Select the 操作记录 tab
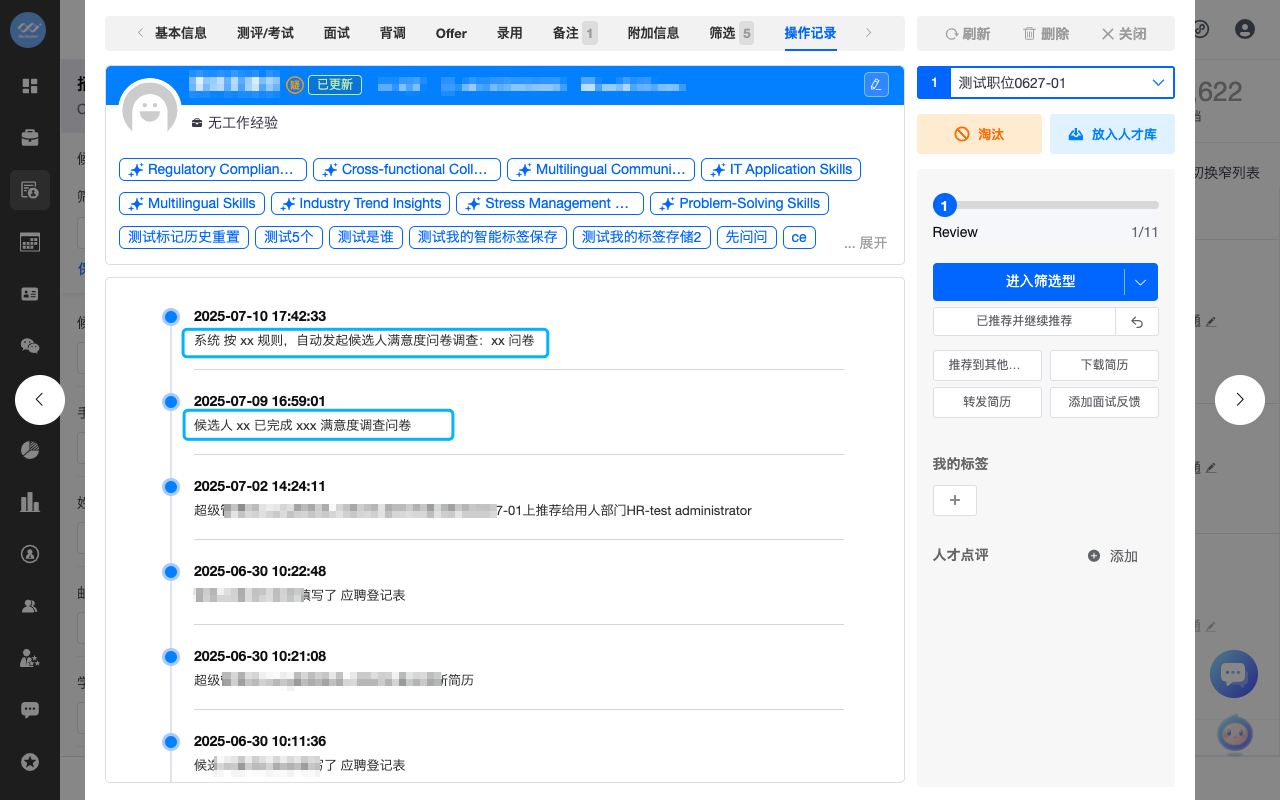1280x800 pixels. pos(810,33)
